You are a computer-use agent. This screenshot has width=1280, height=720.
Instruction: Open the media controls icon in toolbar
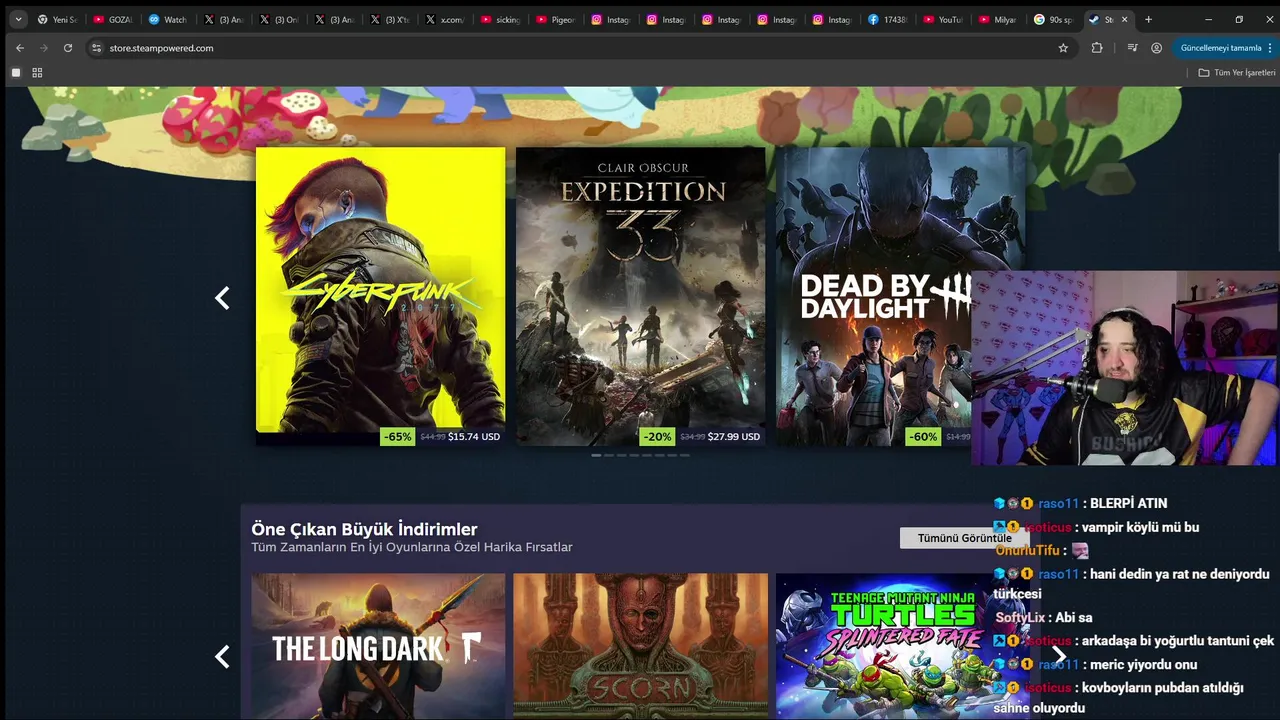pyautogui.click(x=1132, y=48)
